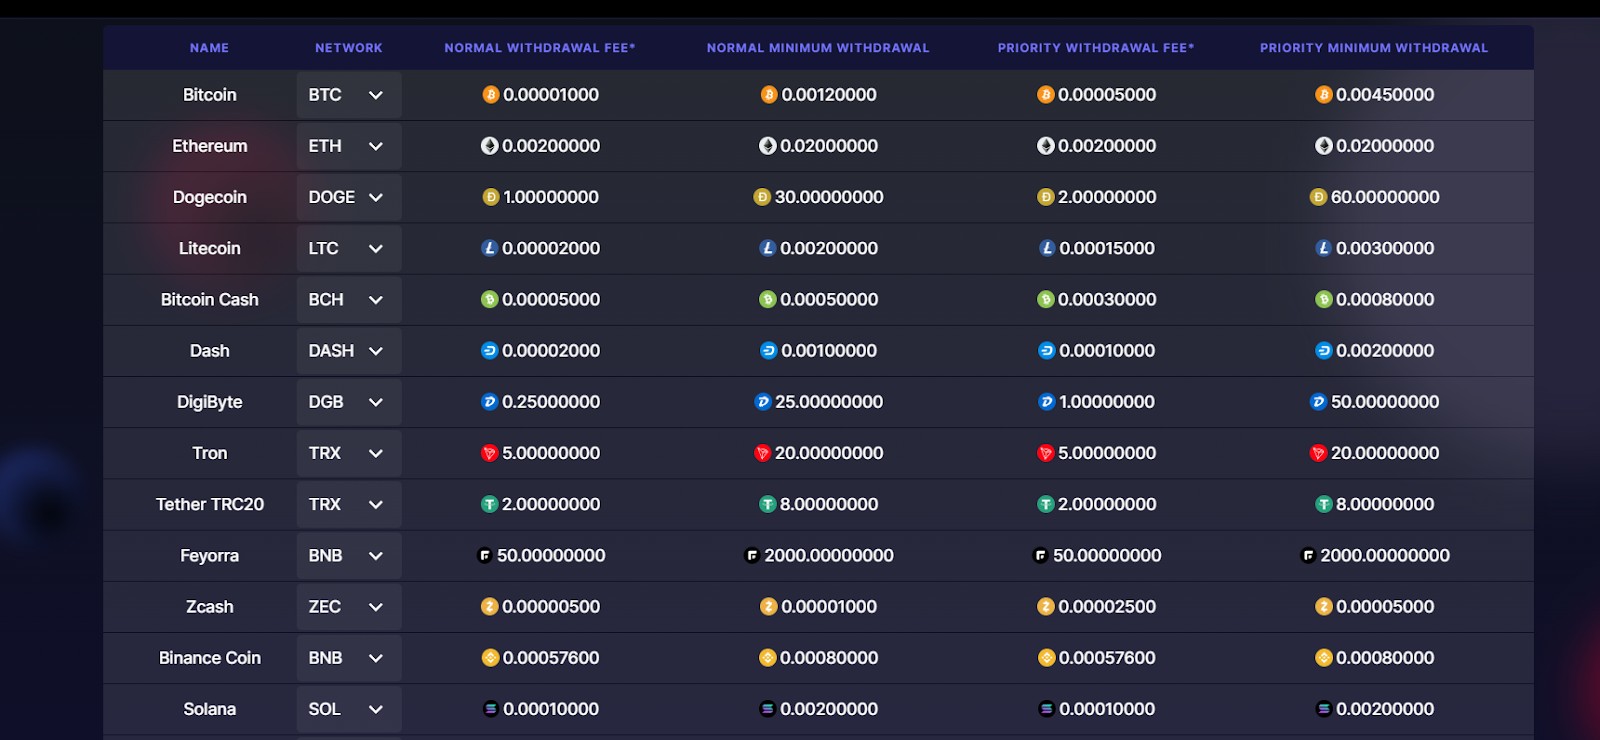Select the Binance Coin name cell
The height and width of the screenshot is (740, 1600).
210,658
